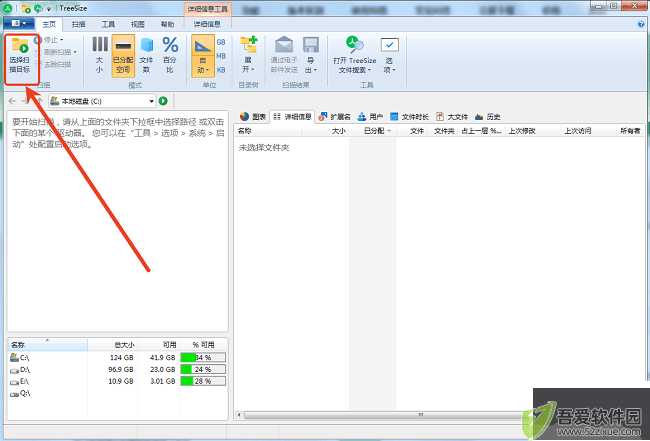Open the Export (导出) dropdown
650x441 pixels.
(310, 56)
